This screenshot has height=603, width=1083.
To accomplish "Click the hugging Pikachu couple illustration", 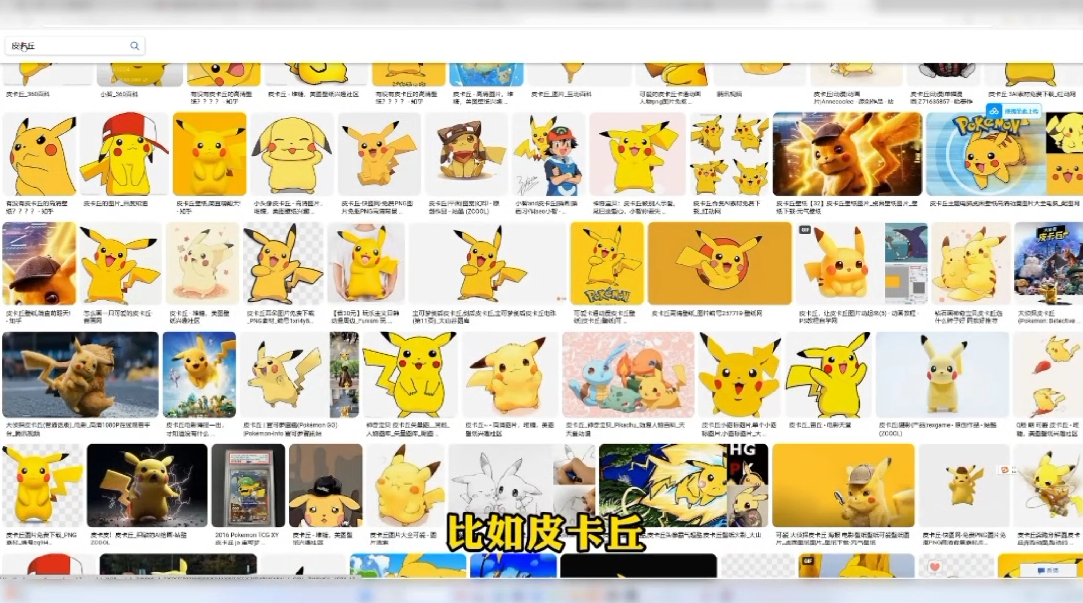I will (967, 263).
